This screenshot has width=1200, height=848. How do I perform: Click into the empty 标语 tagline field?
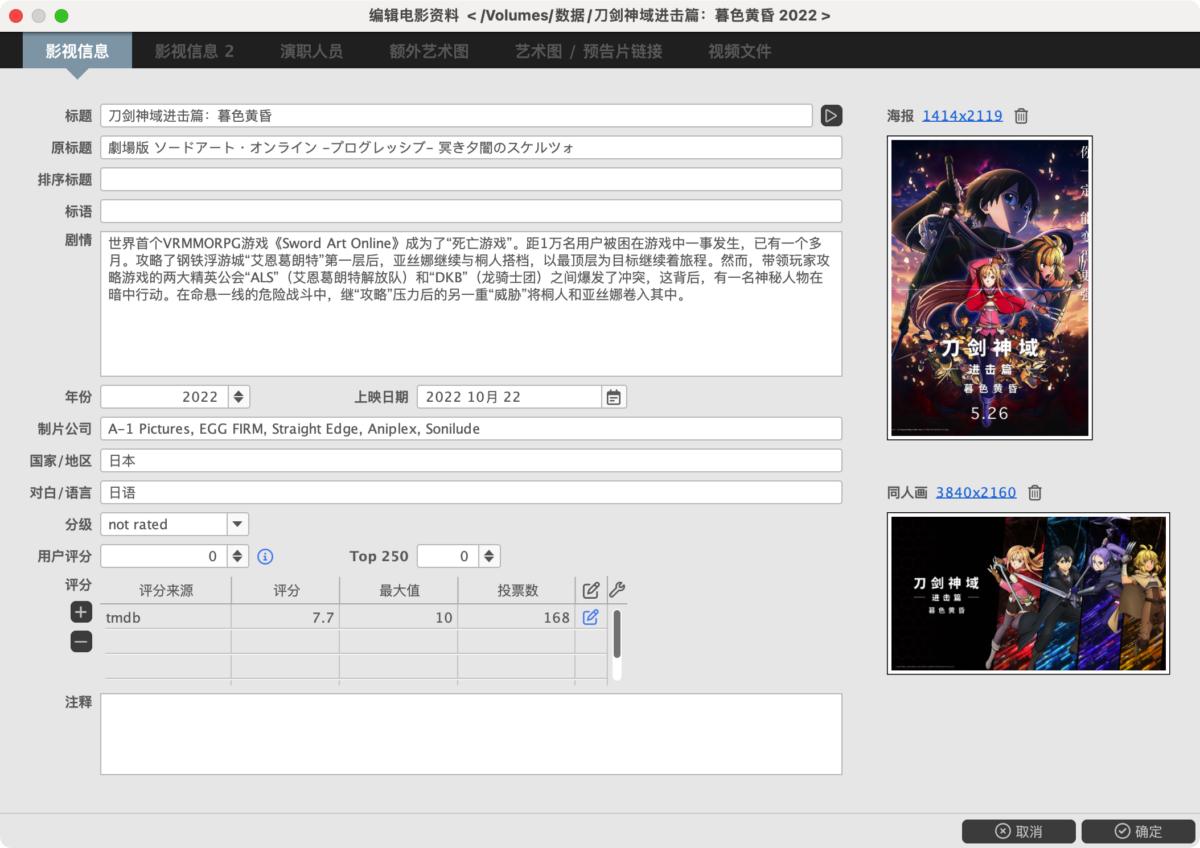(x=471, y=212)
